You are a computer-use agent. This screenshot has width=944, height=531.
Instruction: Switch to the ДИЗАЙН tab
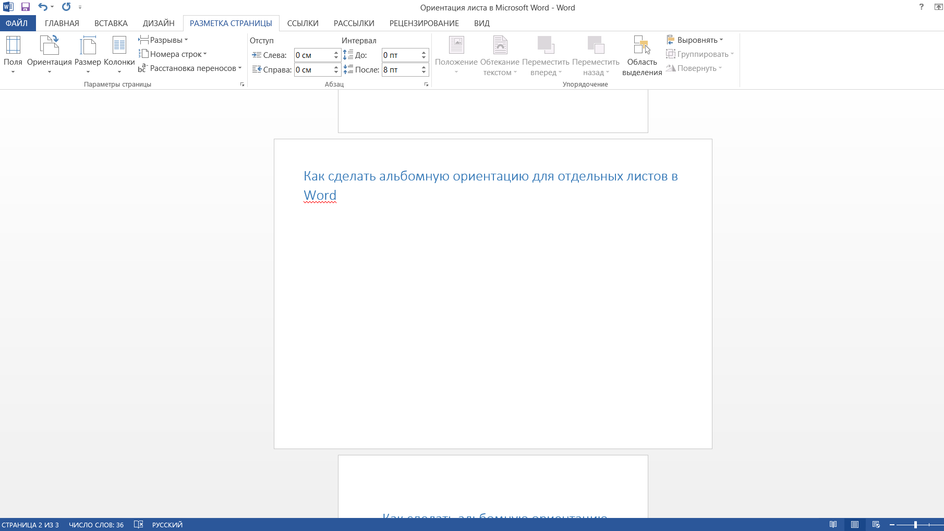[x=158, y=23]
